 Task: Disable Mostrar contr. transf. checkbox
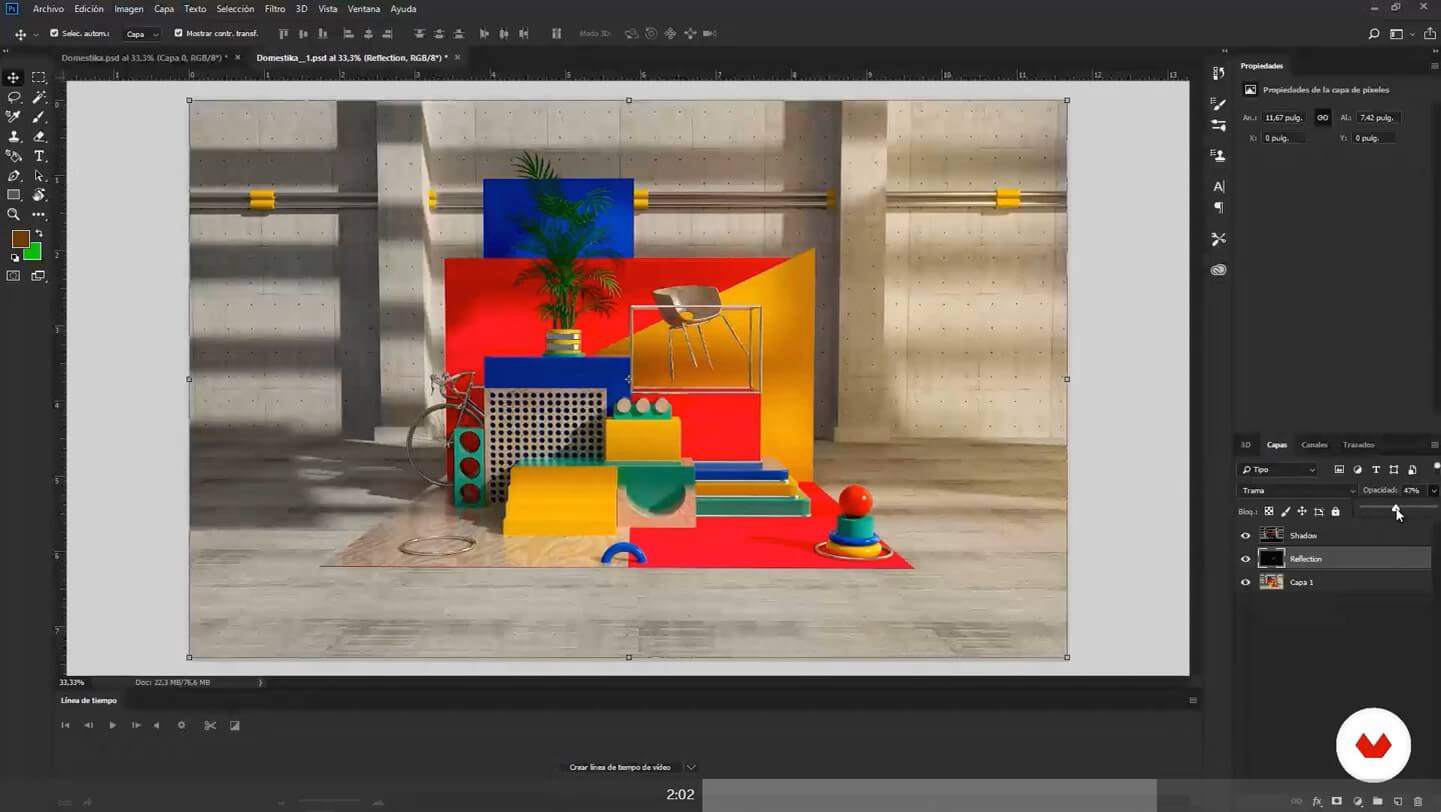click(x=179, y=33)
